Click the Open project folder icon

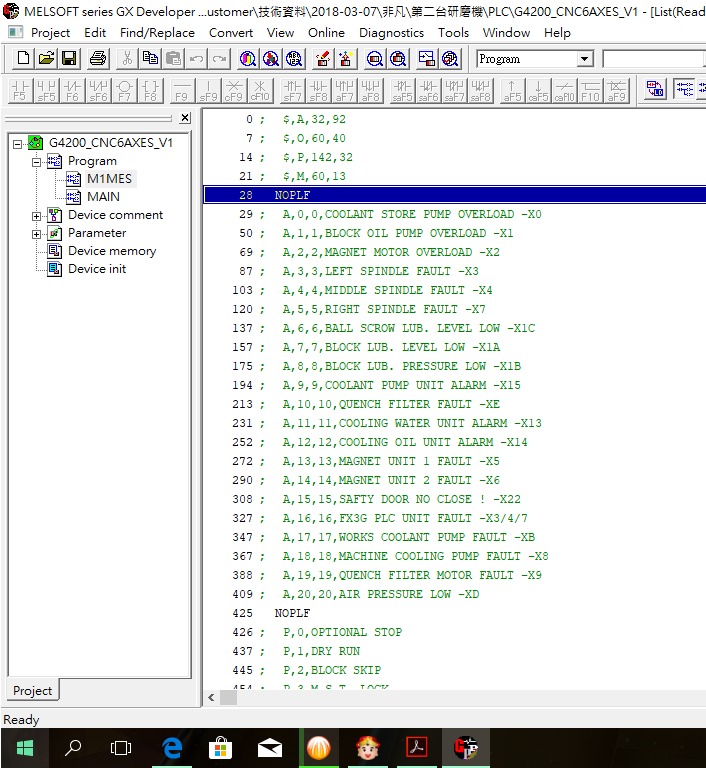pyautogui.click(x=46, y=59)
